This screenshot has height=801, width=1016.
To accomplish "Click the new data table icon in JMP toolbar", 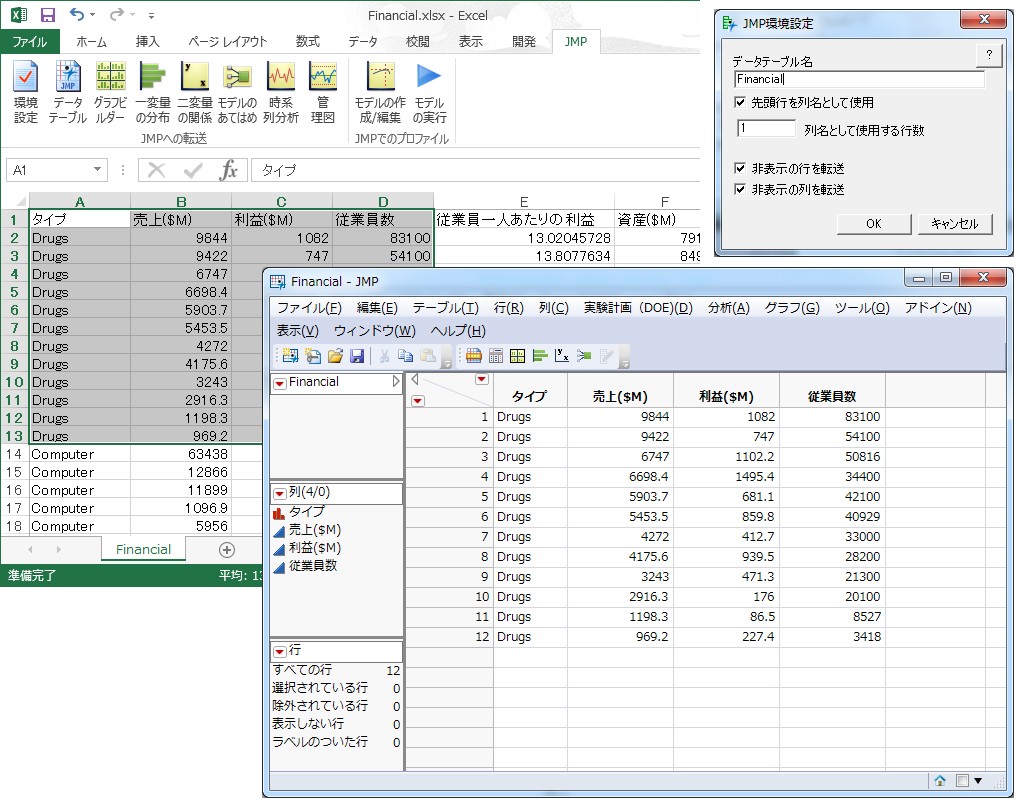I will 290,355.
